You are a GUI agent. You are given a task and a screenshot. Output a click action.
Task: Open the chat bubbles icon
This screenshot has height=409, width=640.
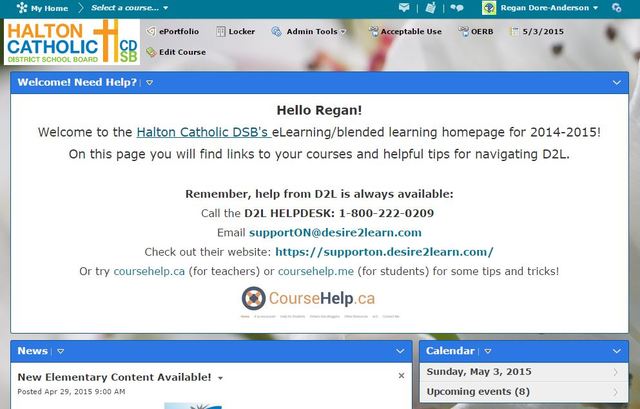click(457, 8)
